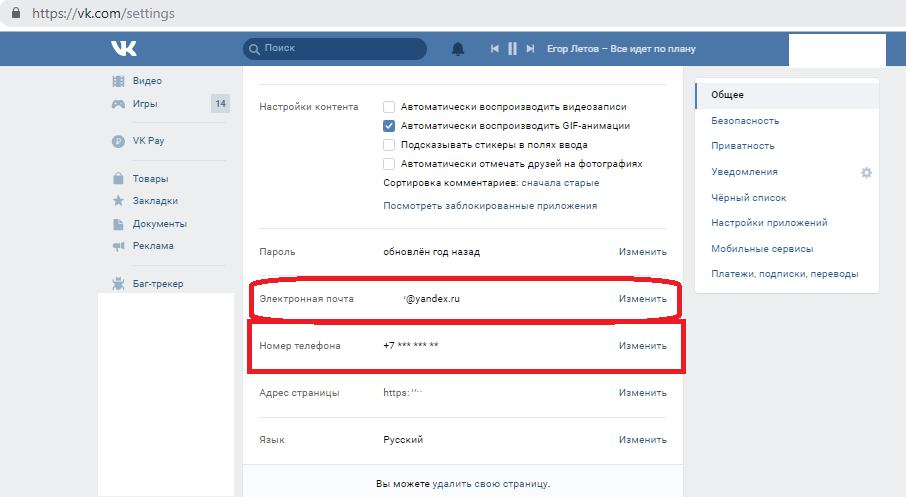Click Изменить next to Пароль
This screenshot has width=906, height=497.
pyautogui.click(x=642, y=252)
